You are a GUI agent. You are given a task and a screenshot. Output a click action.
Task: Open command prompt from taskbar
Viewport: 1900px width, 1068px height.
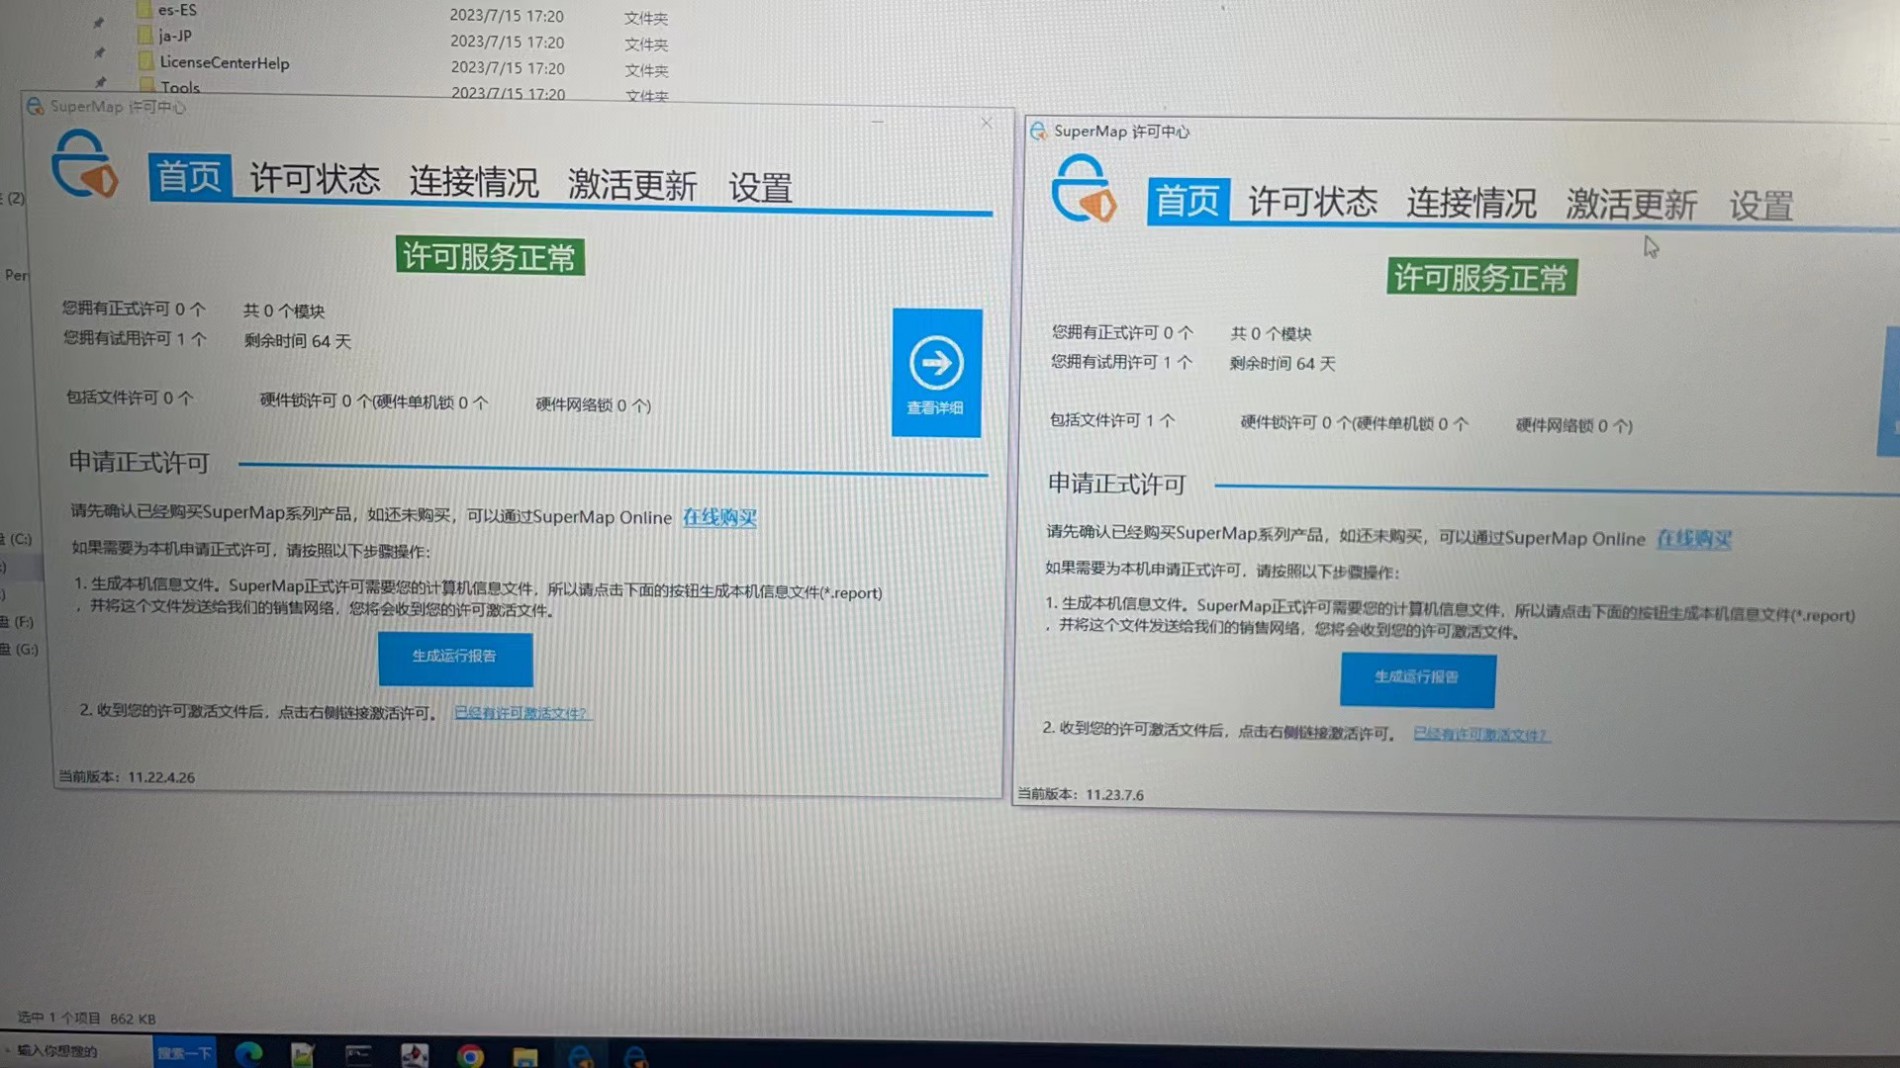tap(358, 1054)
